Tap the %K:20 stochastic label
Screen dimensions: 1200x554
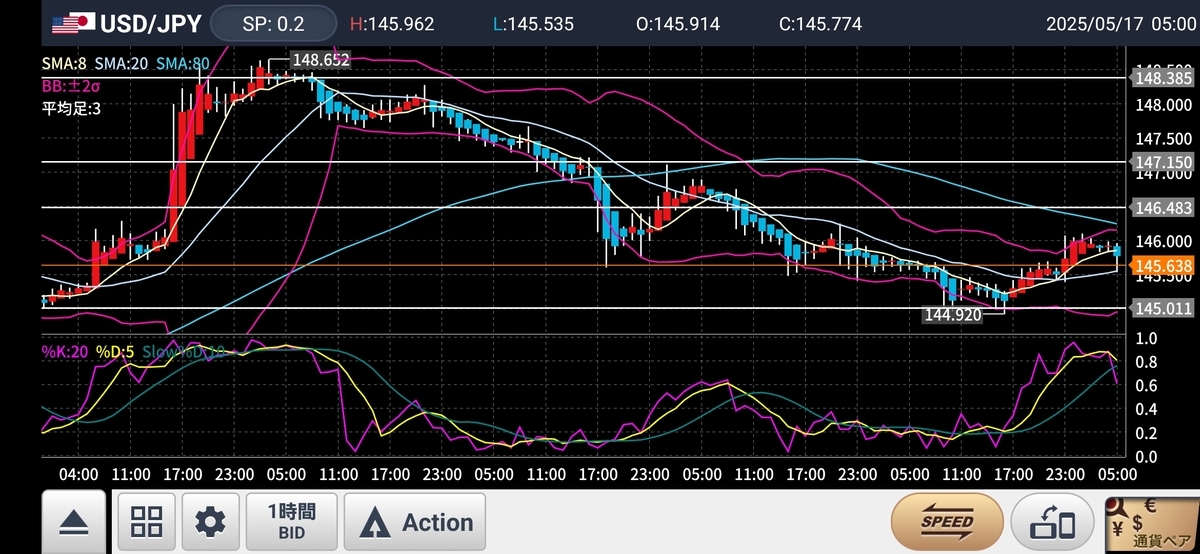pos(64,351)
